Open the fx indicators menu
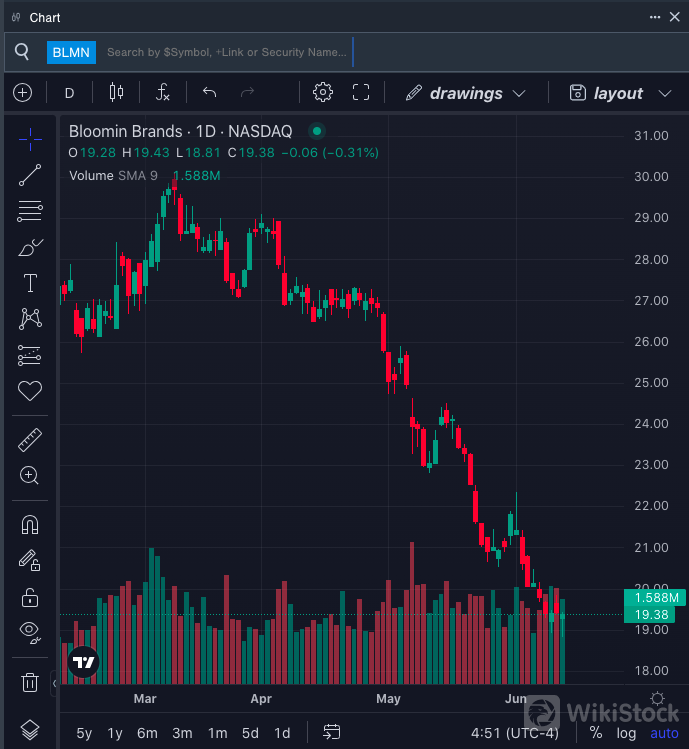This screenshot has width=689, height=749. (x=163, y=93)
